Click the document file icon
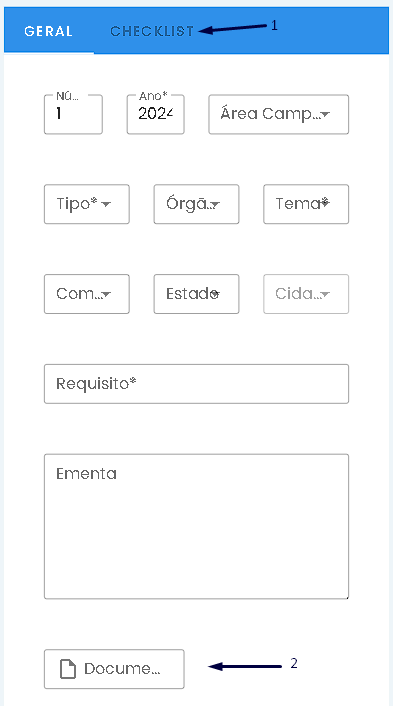The image size is (393, 706). pos(68,669)
